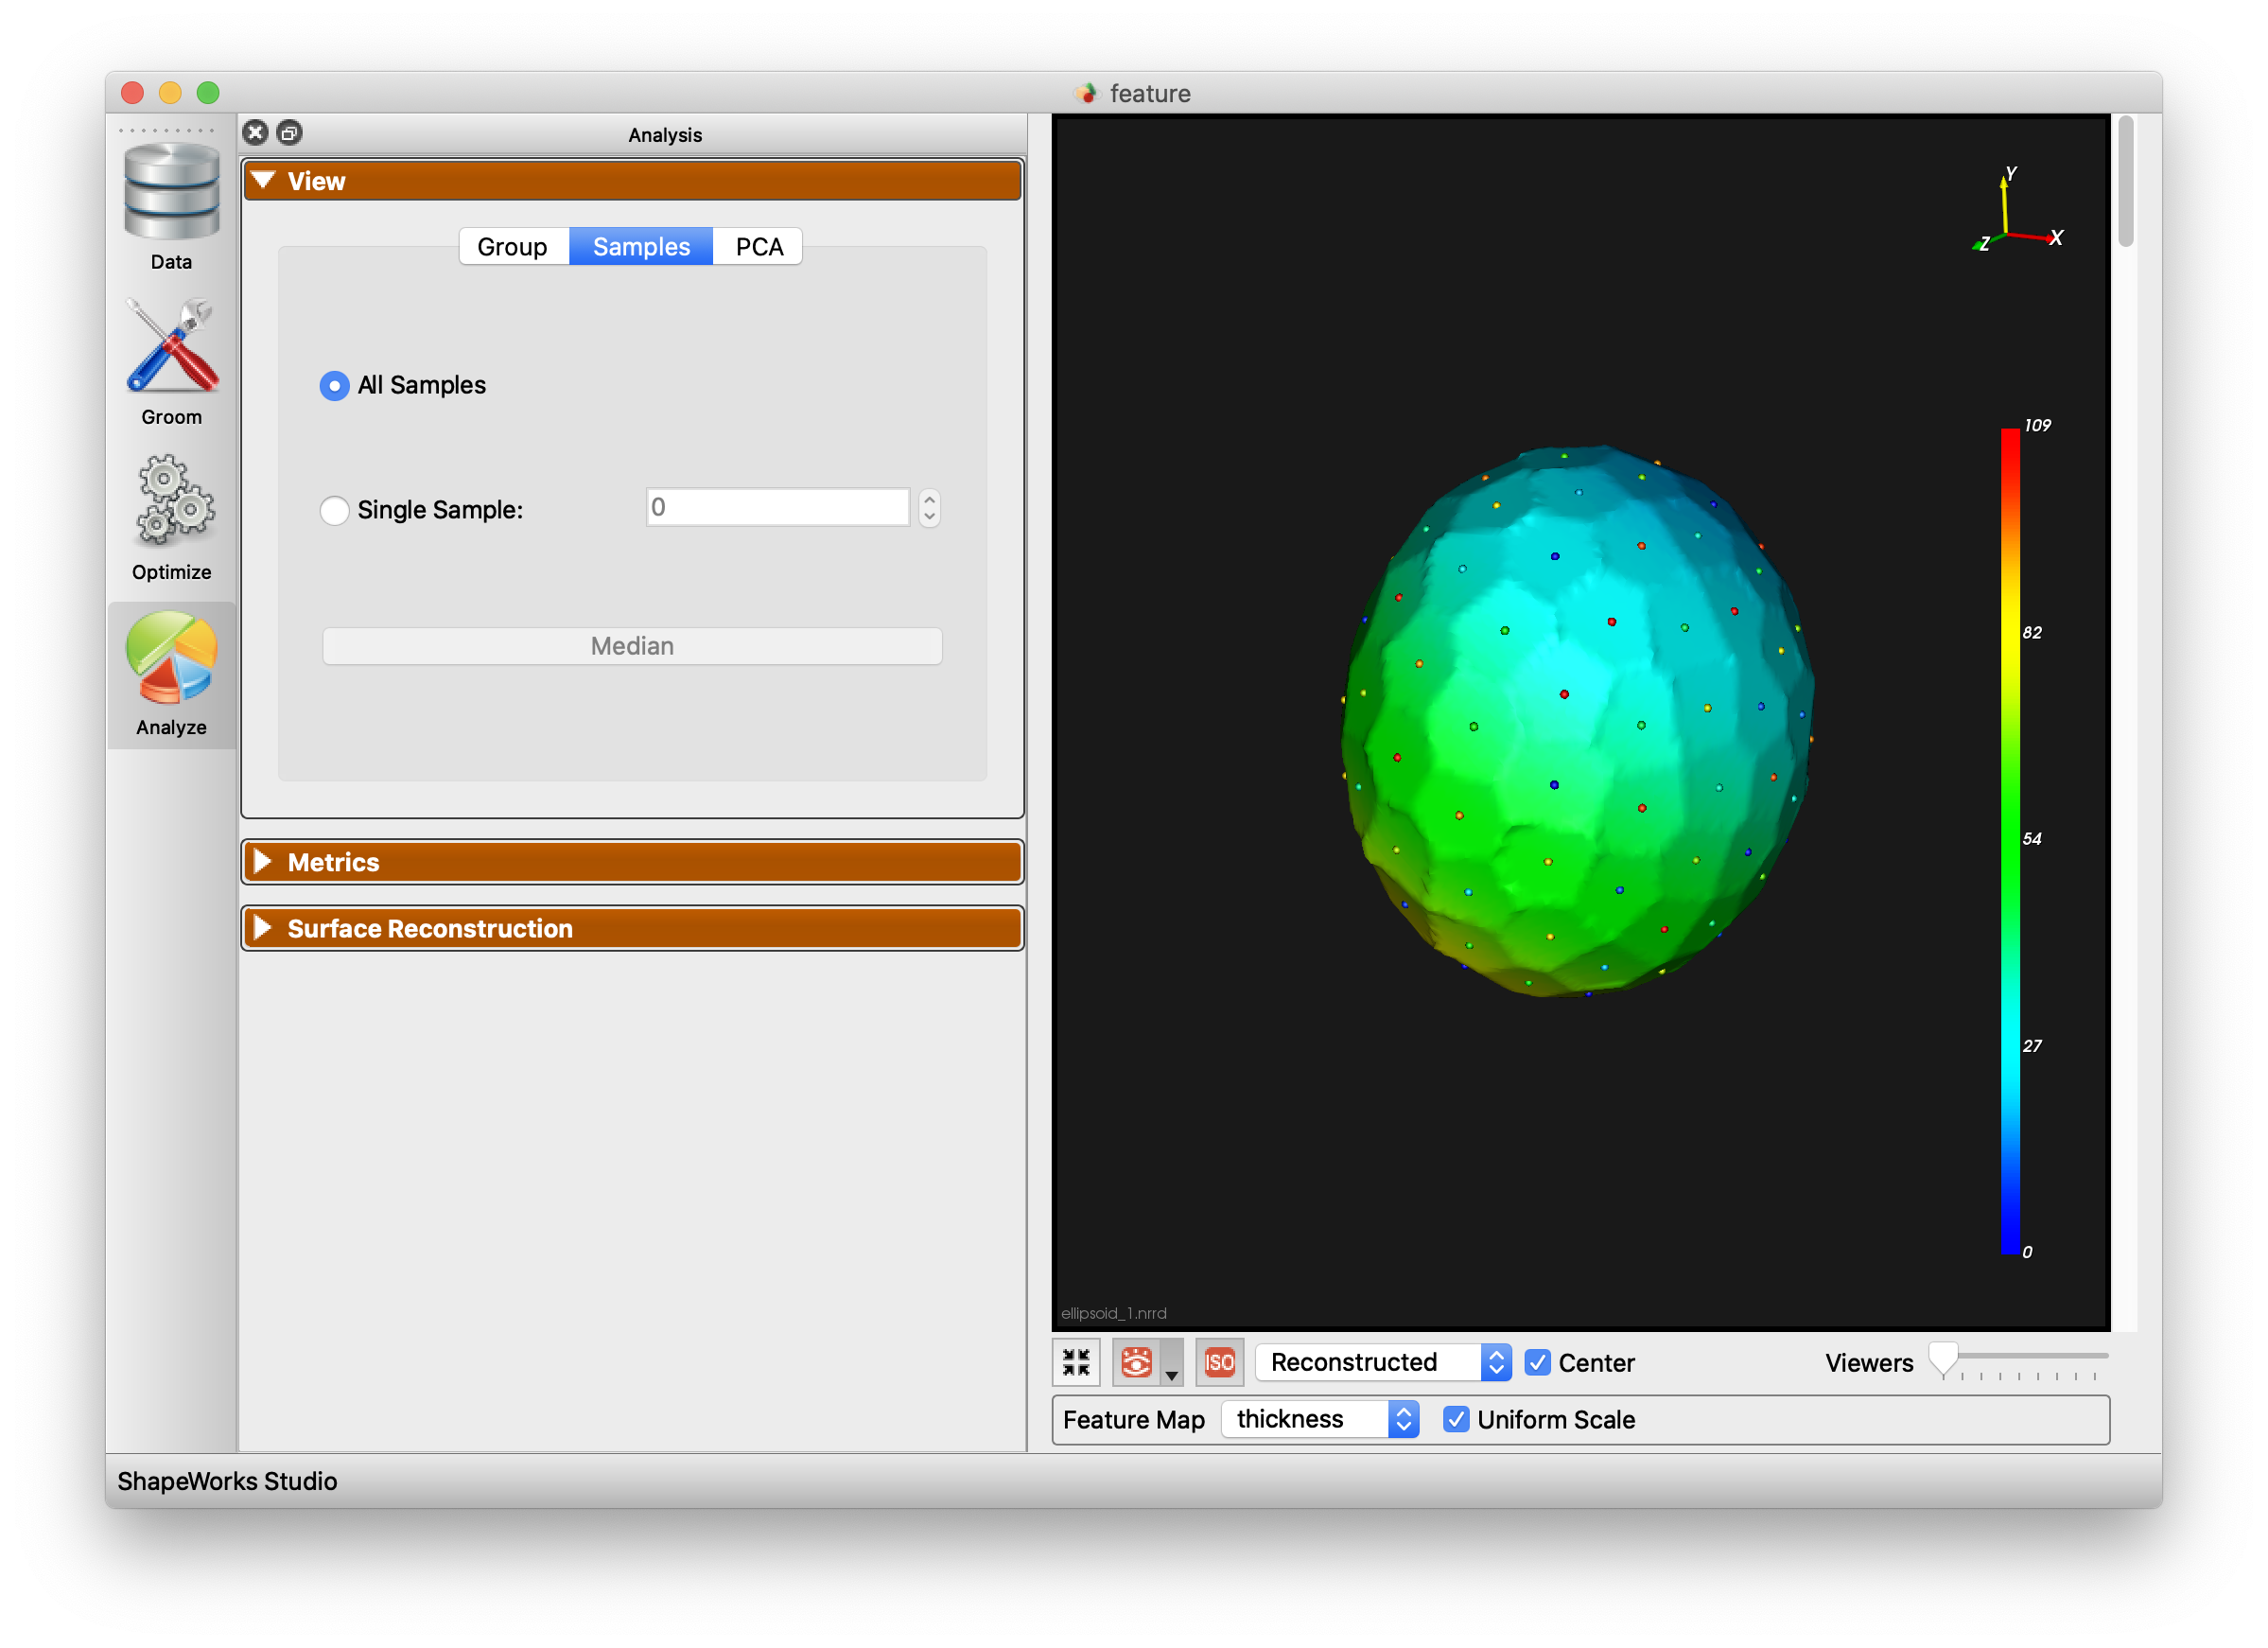
Task: Click the zoom-to-fit viewer icon
Action: coord(1076,1362)
